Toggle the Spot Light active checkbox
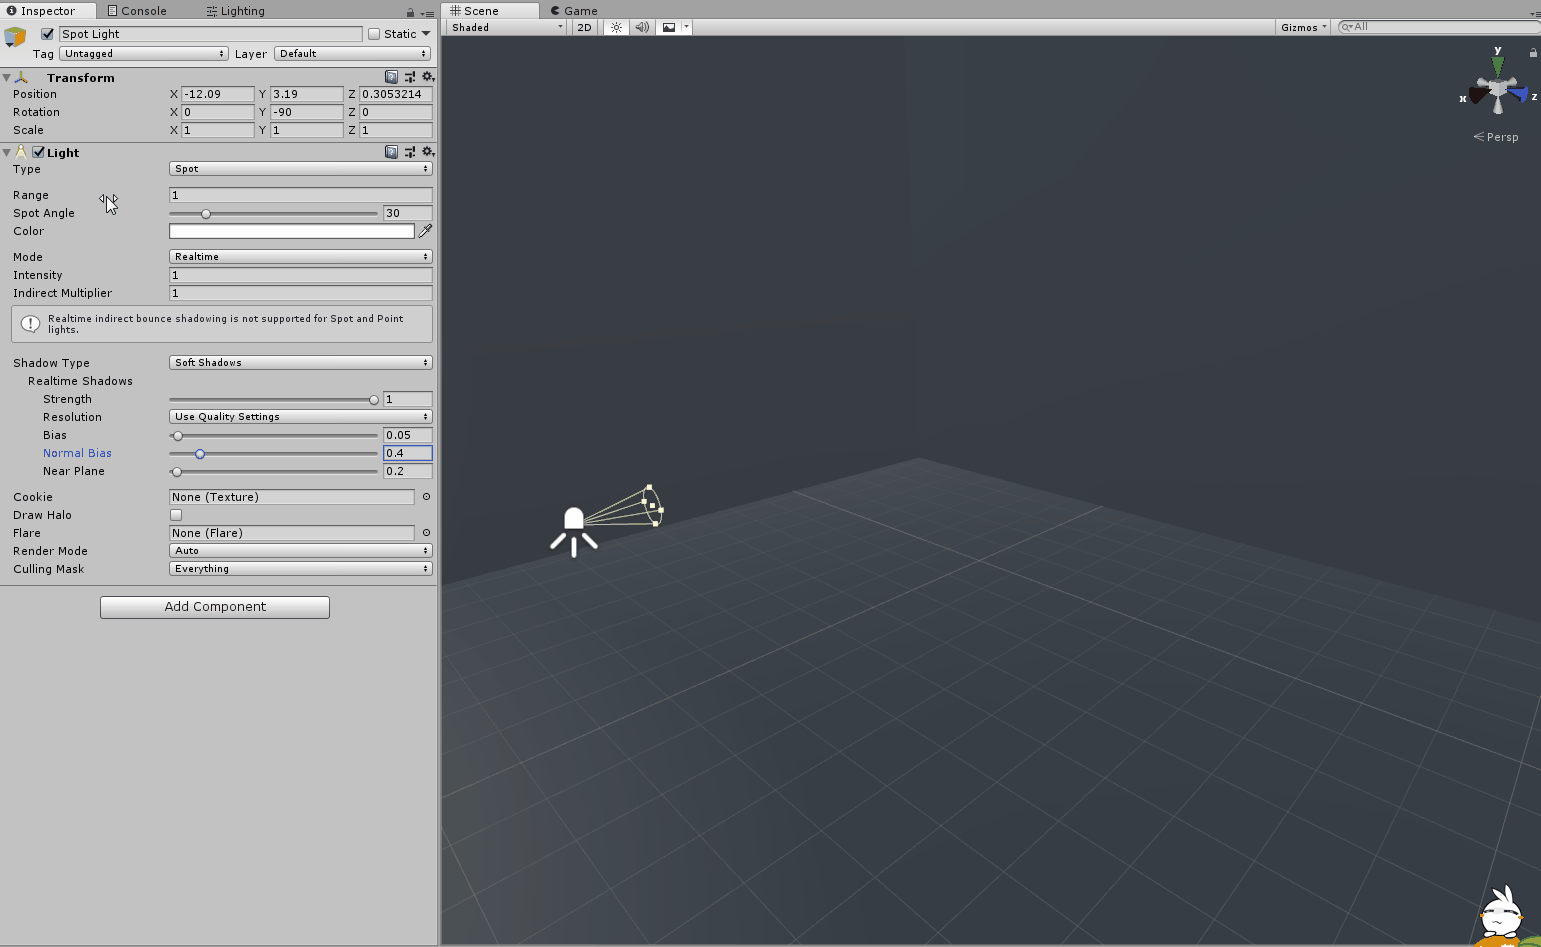 (x=47, y=34)
